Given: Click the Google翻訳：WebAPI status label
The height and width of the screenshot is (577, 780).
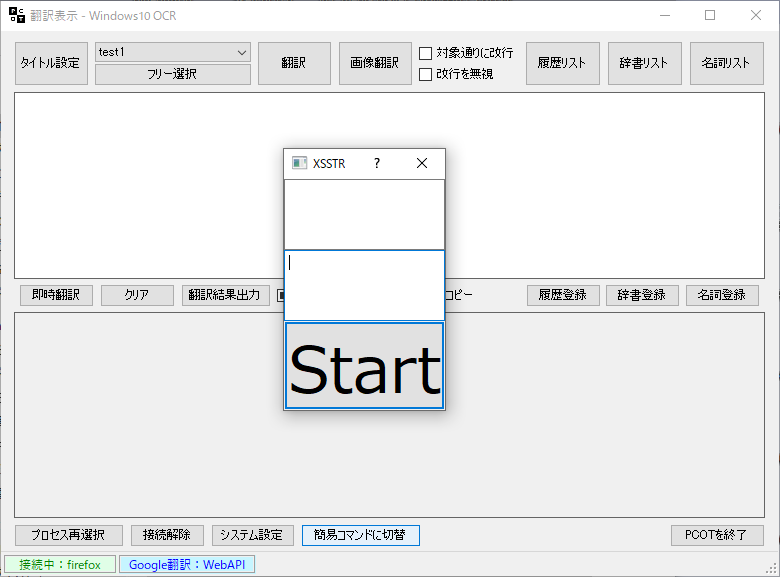Looking at the screenshot, I should click(x=187, y=565).
